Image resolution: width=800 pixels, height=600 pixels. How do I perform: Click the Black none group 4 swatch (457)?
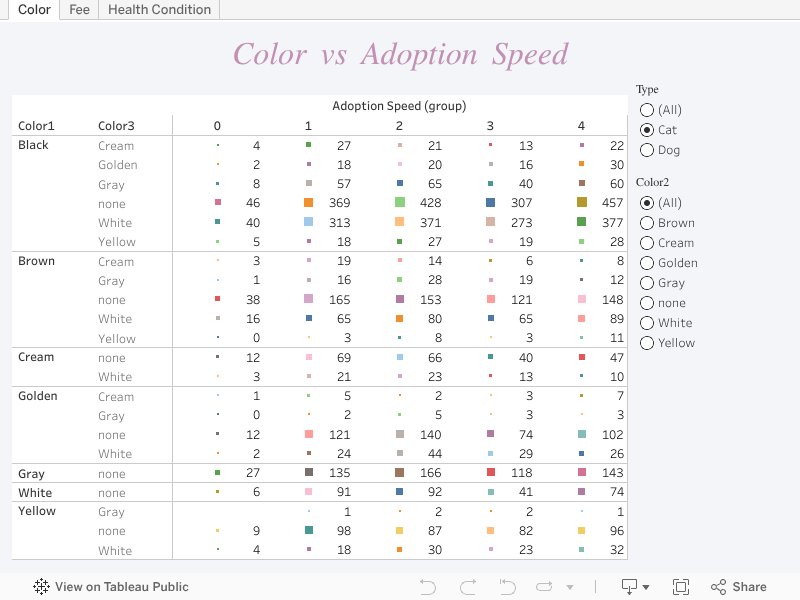pyautogui.click(x=582, y=203)
